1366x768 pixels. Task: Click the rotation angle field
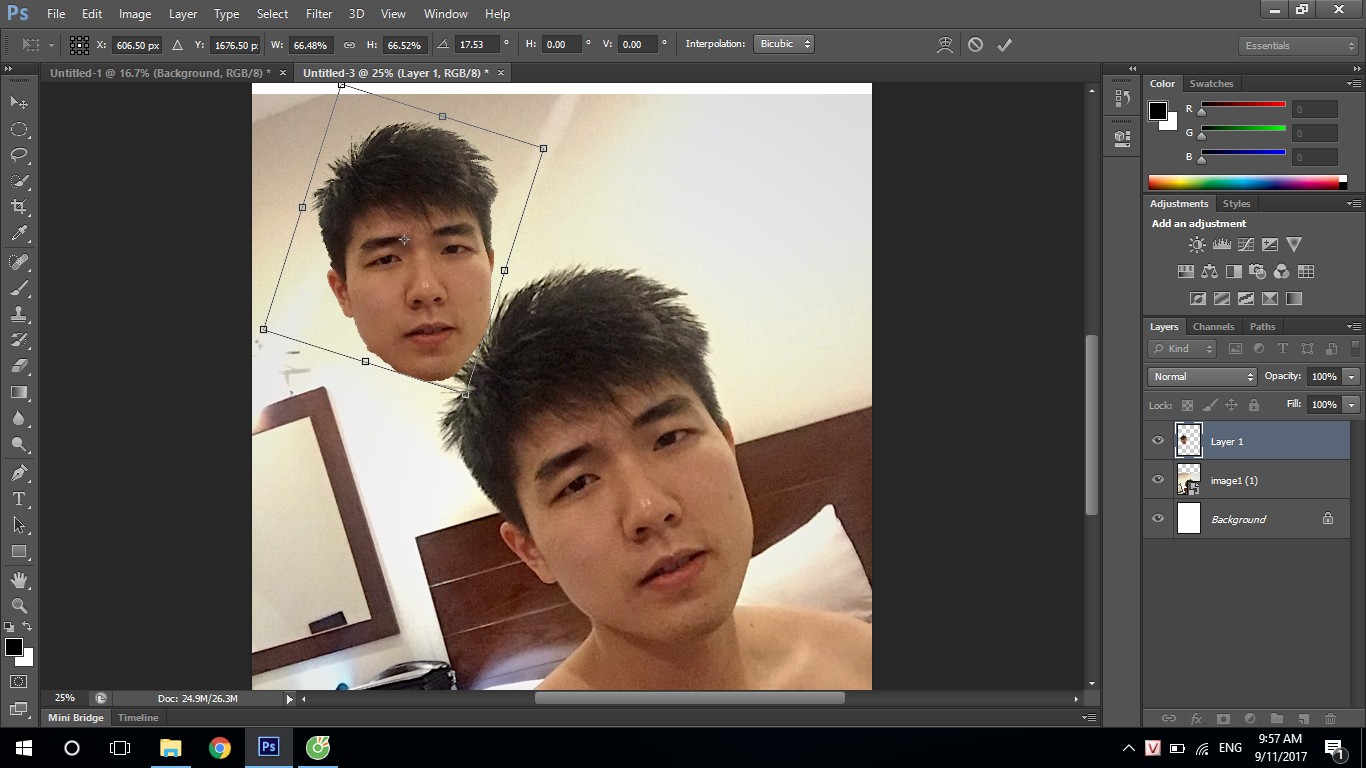(x=477, y=45)
